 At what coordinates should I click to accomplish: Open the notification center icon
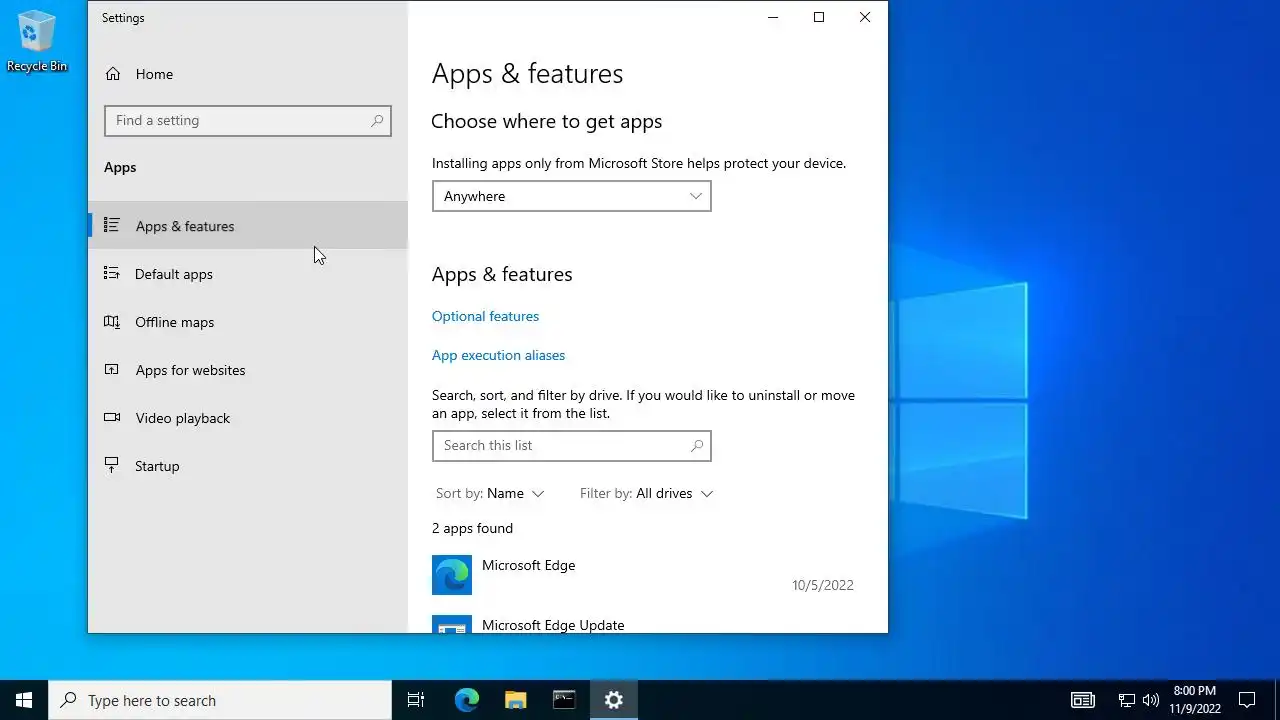pos(1247,700)
